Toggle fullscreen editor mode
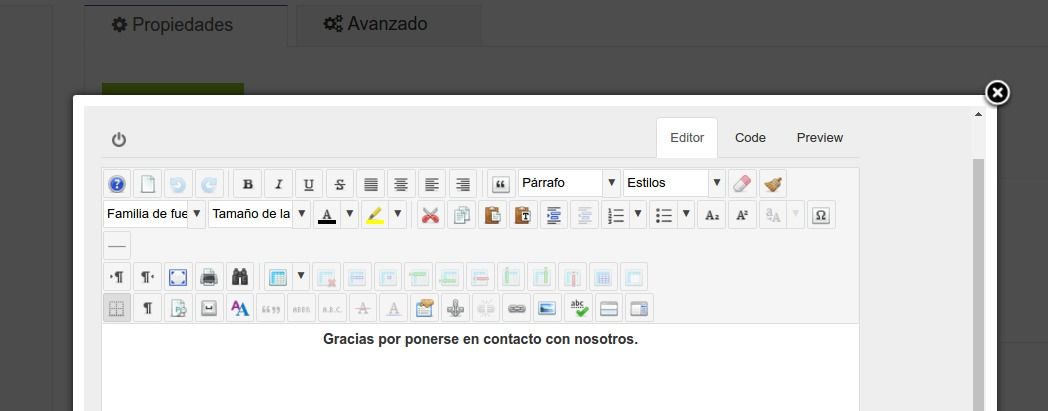The height and width of the screenshot is (411, 1048). pyautogui.click(x=178, y=276)
